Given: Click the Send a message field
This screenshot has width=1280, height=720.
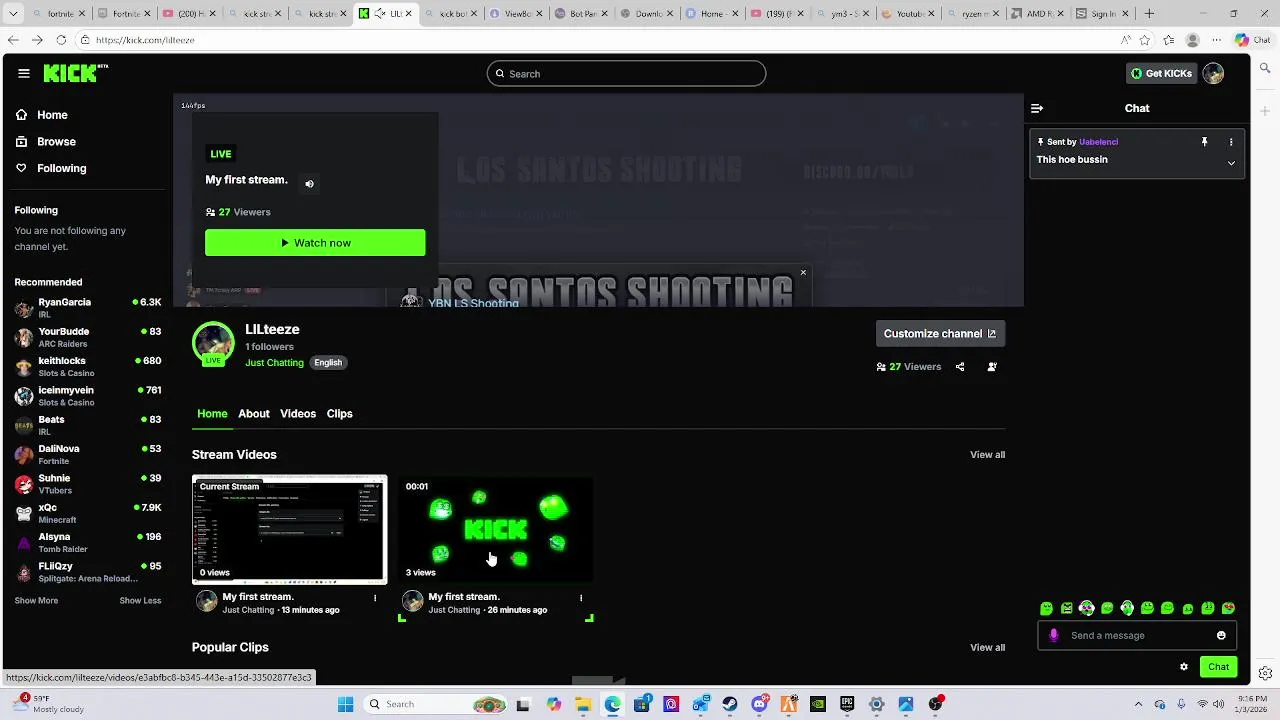Looking at the screenshot, I should point(1137,636).
